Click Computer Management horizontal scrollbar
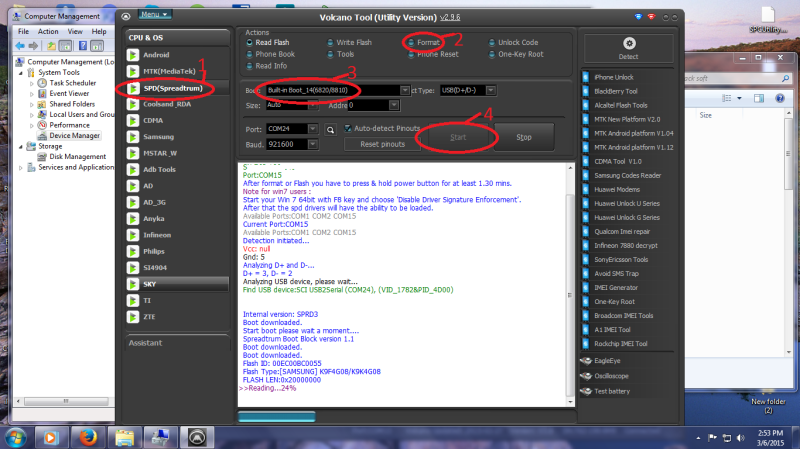The height and width of the screenshot is (449, 800). (65, 402)
